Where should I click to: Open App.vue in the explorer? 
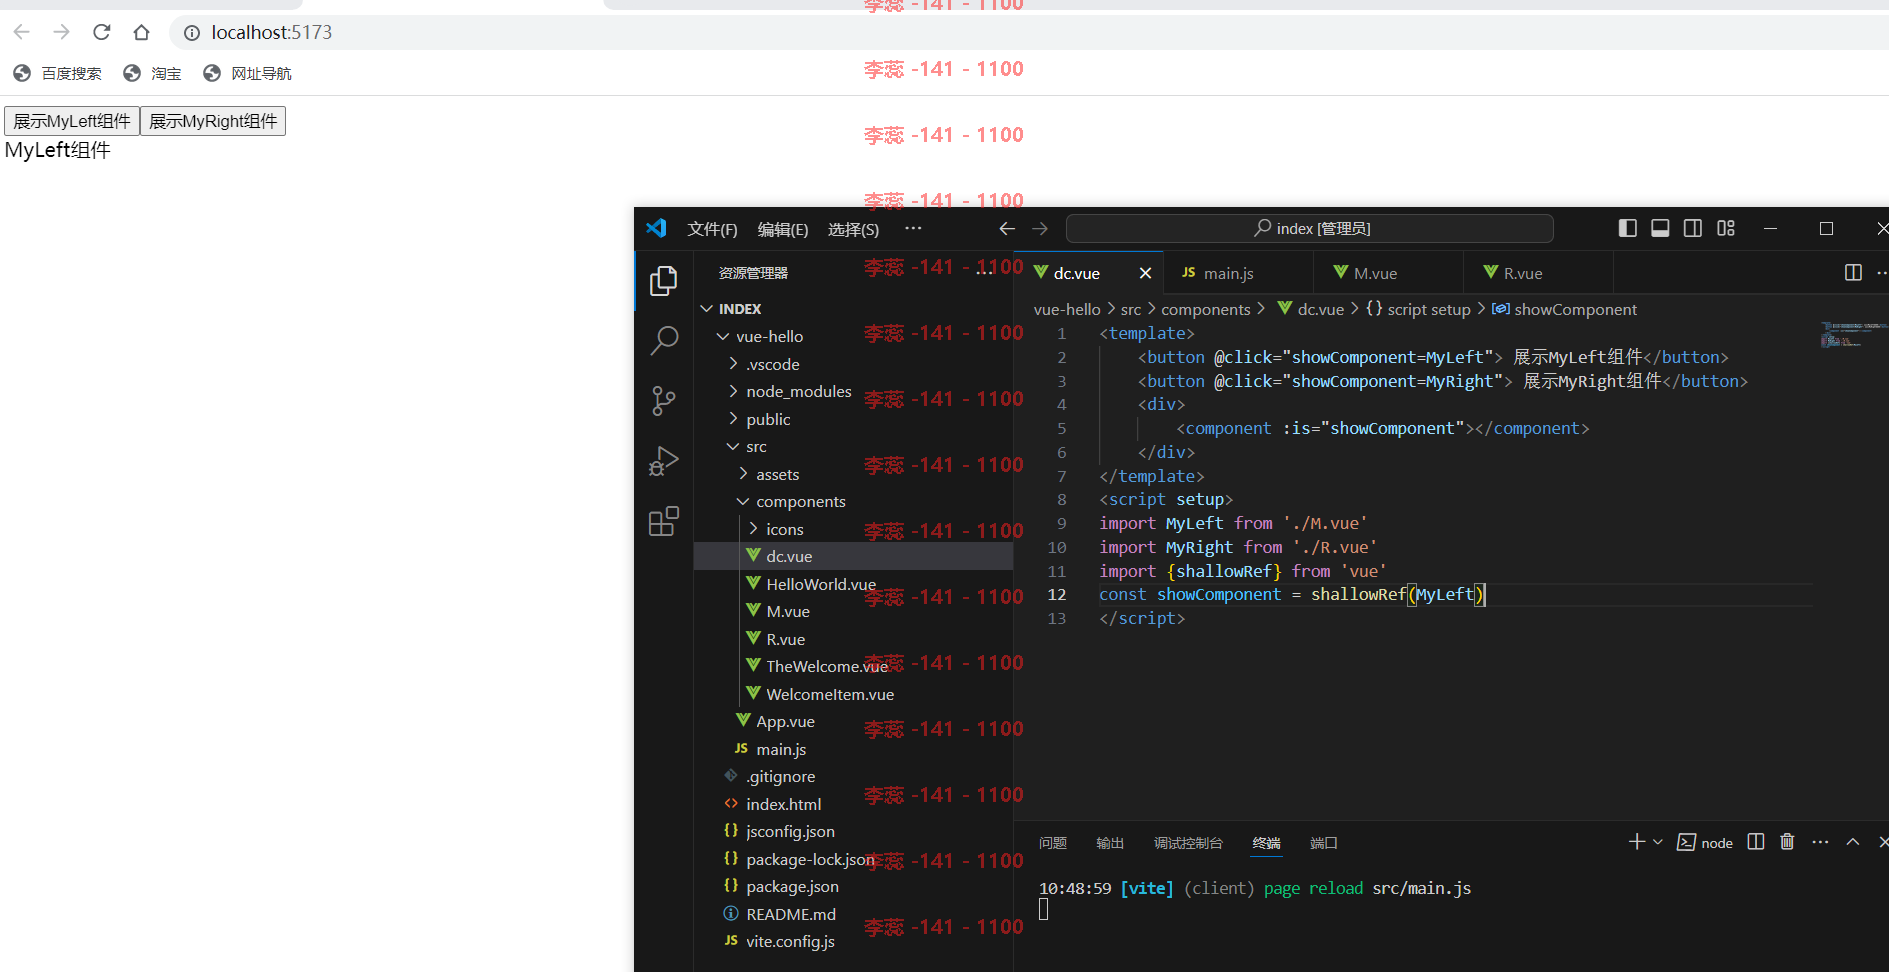853,721
